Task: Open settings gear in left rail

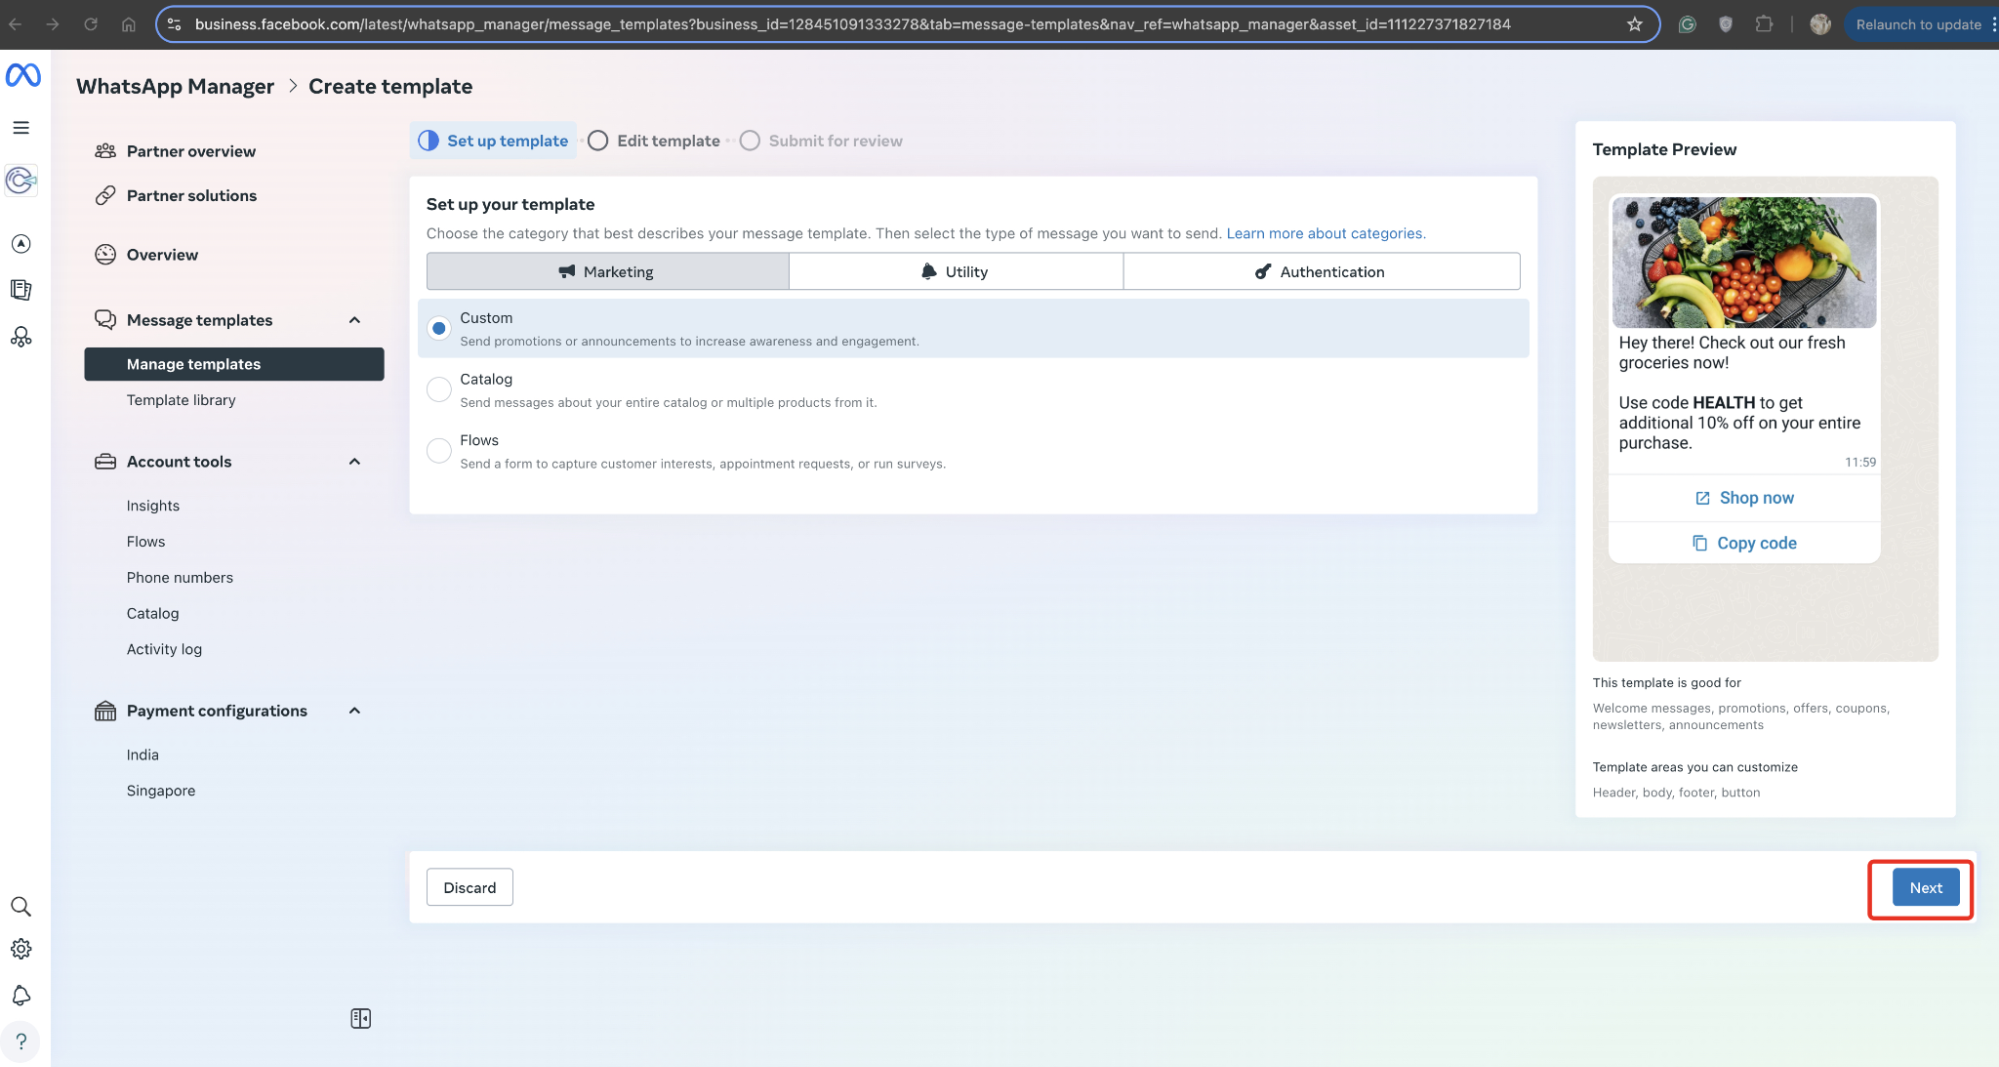Action: pos(21,949)
